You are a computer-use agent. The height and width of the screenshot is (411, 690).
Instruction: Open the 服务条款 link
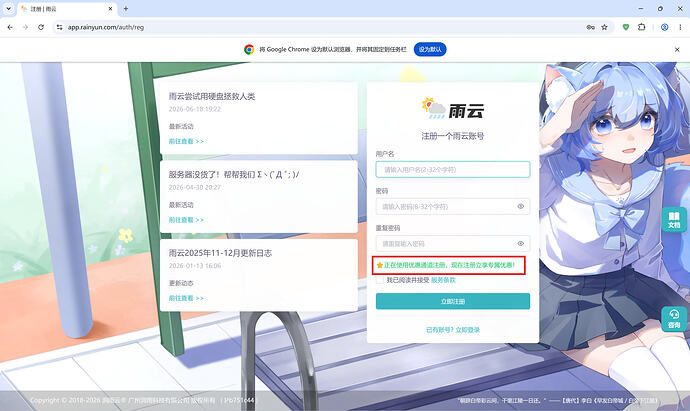coord(443,280)
